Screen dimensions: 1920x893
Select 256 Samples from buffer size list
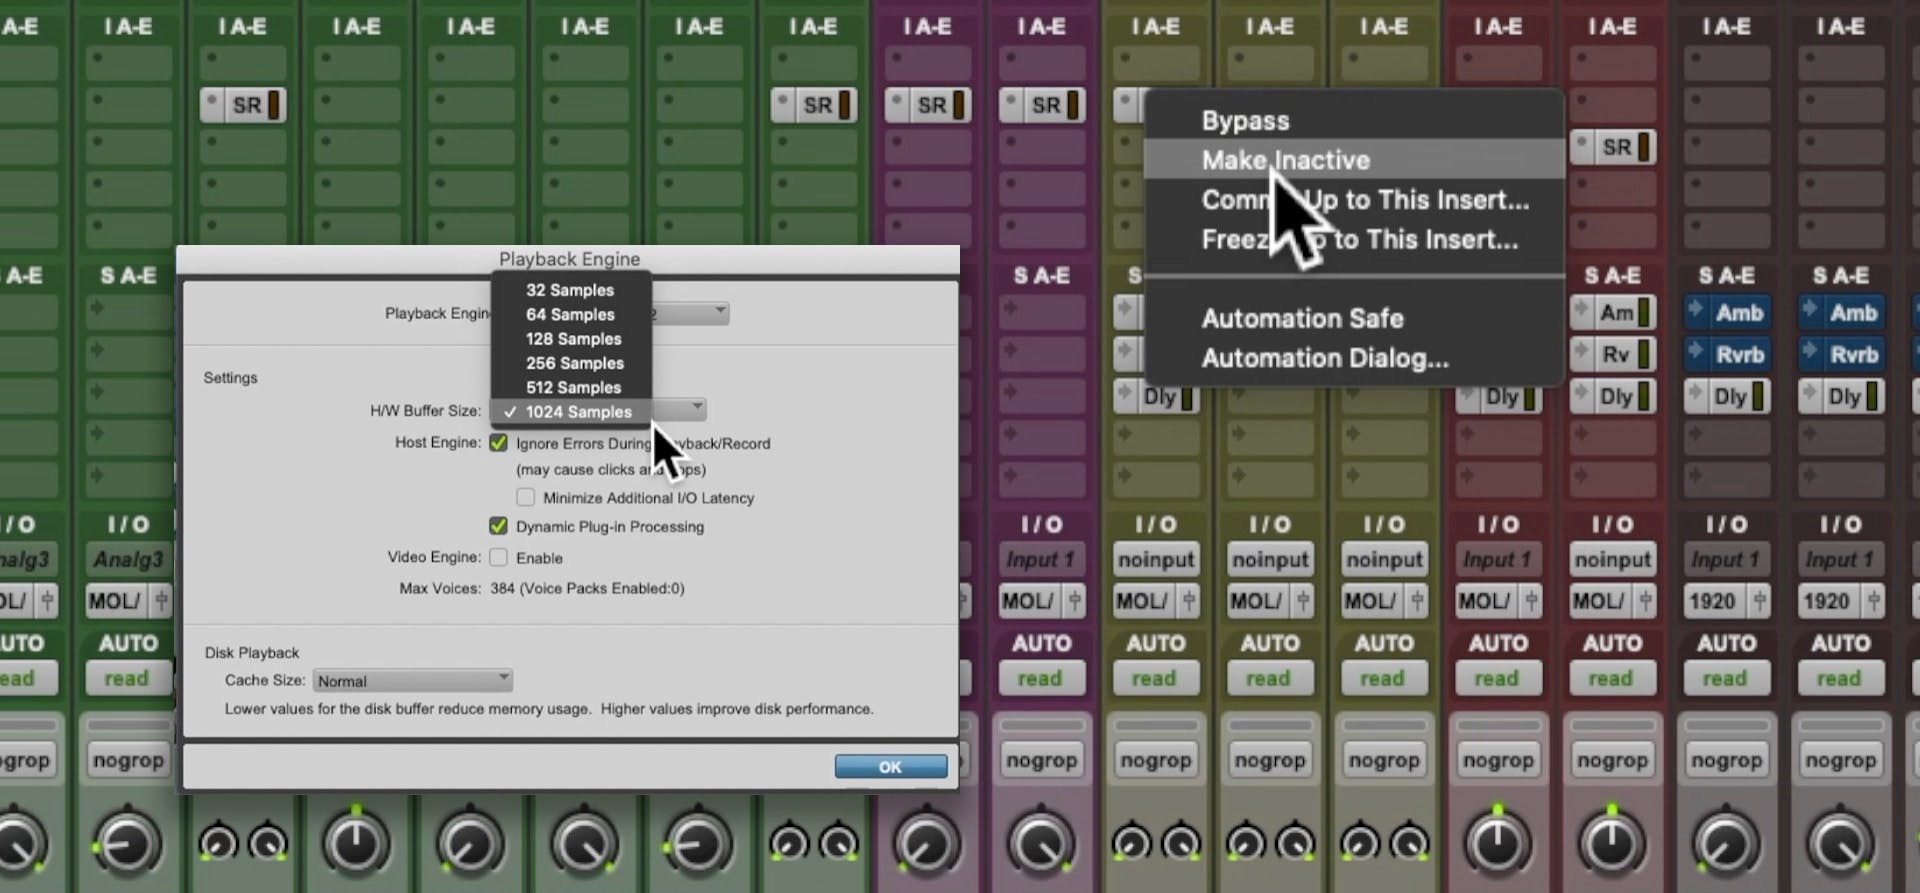574,363
